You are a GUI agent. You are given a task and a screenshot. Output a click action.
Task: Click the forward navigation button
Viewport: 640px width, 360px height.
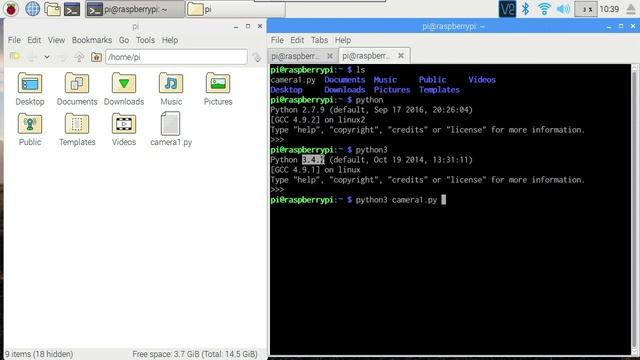click(62, 57)
